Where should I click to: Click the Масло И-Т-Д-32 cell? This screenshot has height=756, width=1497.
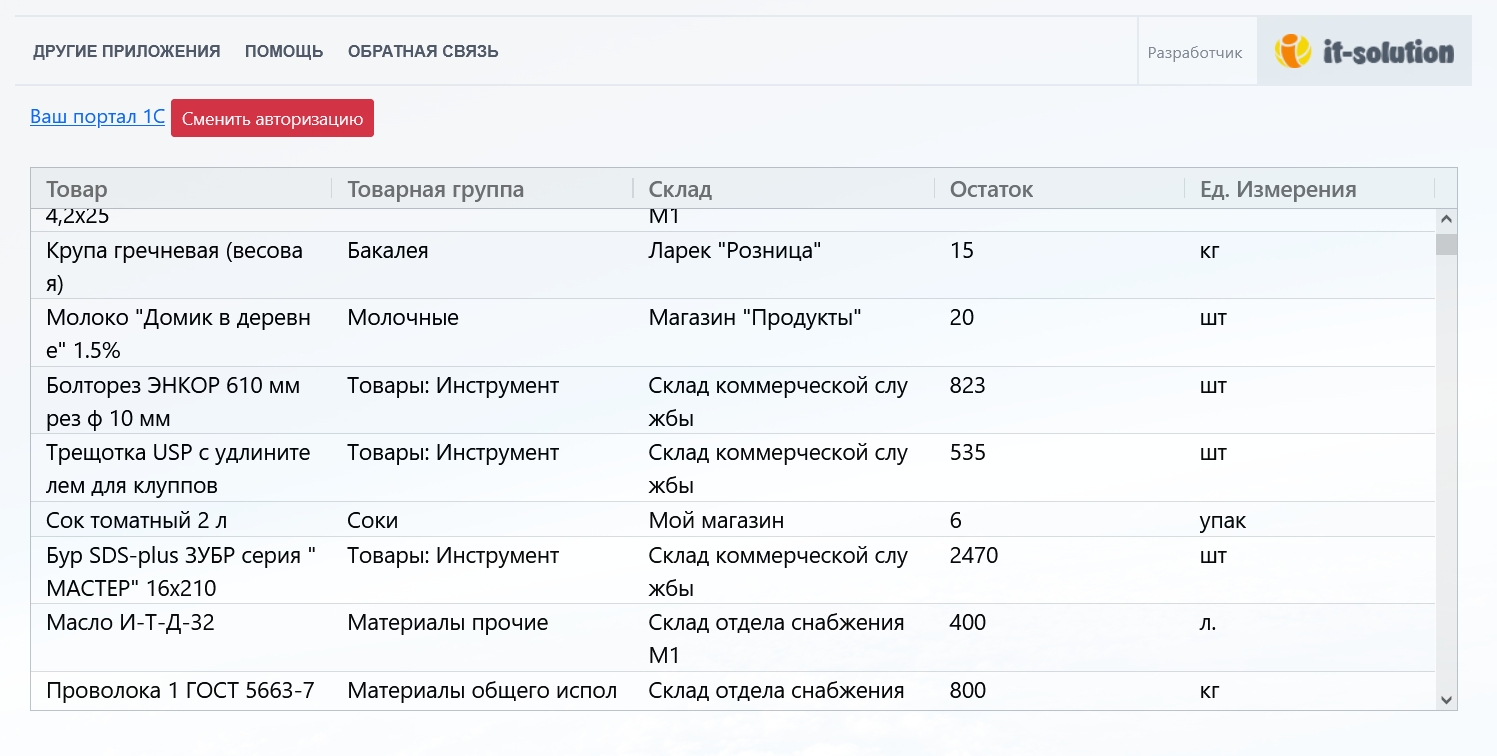tap(130, 623)
